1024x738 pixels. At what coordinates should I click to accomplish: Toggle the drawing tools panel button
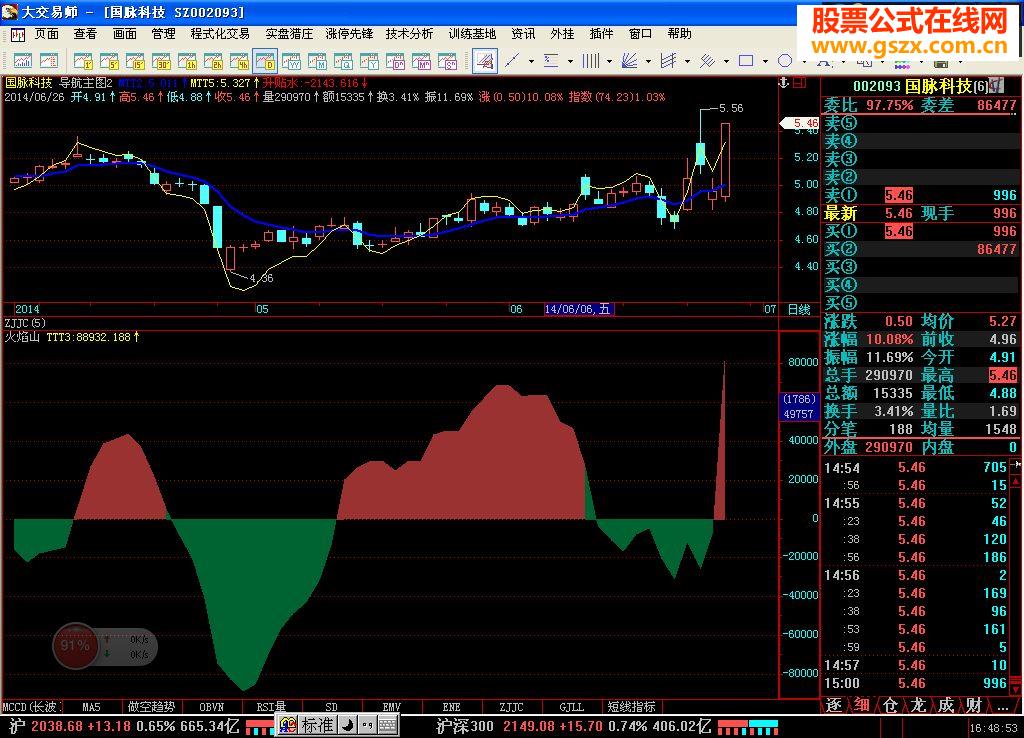click(x=484, y=61)
